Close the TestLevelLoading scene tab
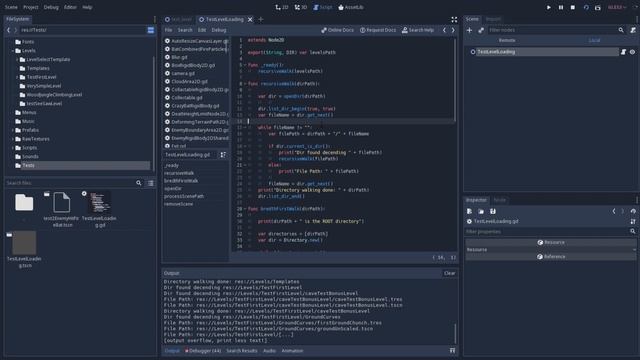Viewport: 640px width, 360px height. tap(250, 19)
